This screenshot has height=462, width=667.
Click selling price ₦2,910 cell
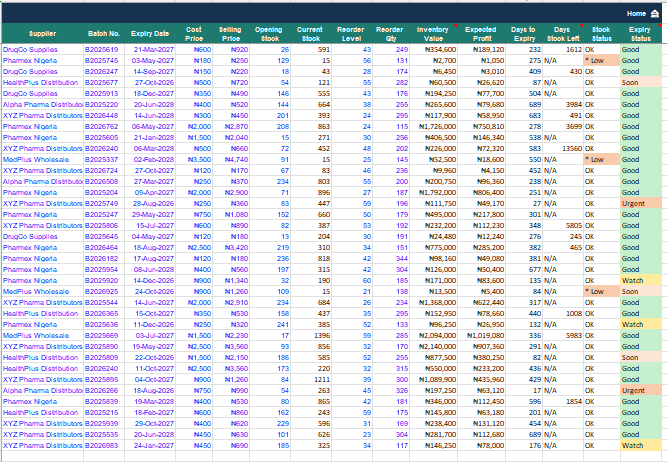(231, 303)
